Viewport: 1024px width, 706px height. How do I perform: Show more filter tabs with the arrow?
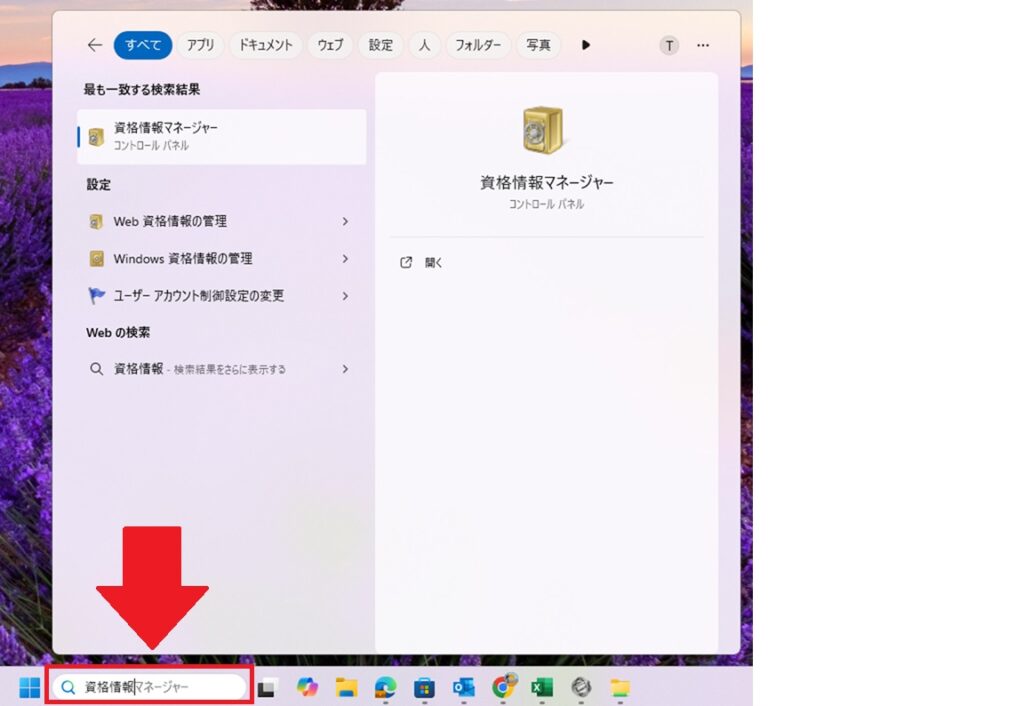pos(586,45)
